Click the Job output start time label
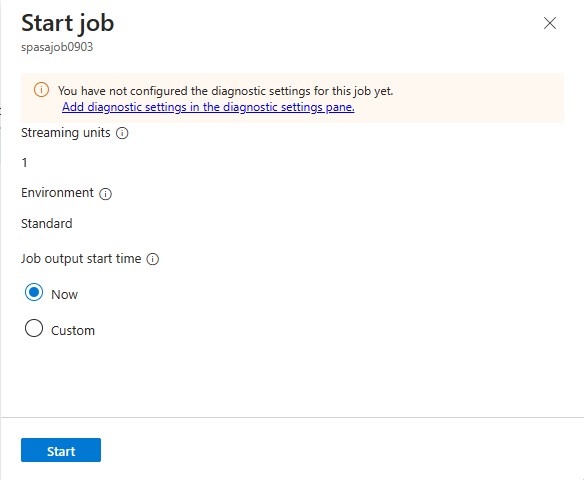The width and height of the screenshot is (584, 480). click(x=81, y=258)
